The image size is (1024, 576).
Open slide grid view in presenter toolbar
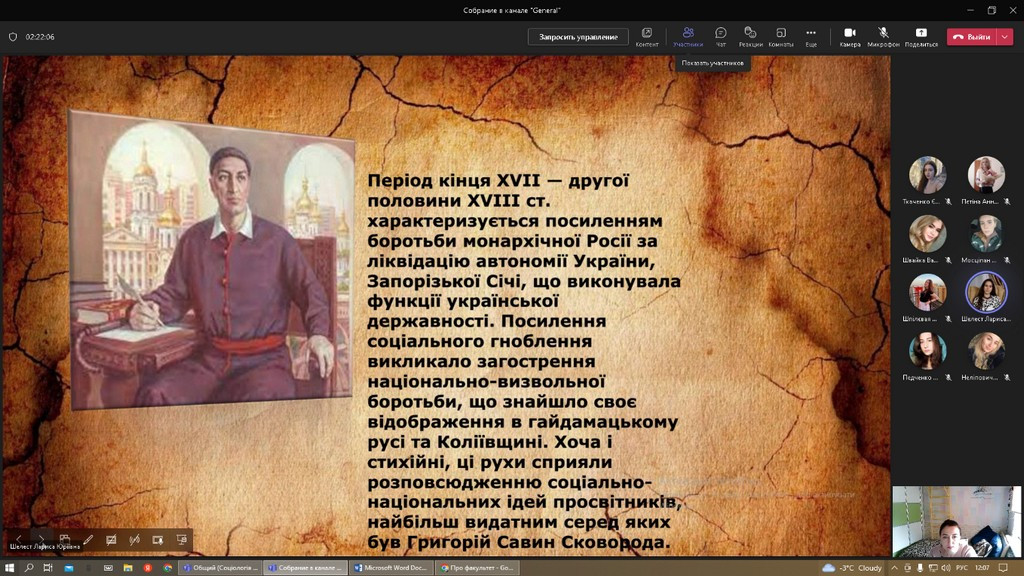[x=65, y=539]
